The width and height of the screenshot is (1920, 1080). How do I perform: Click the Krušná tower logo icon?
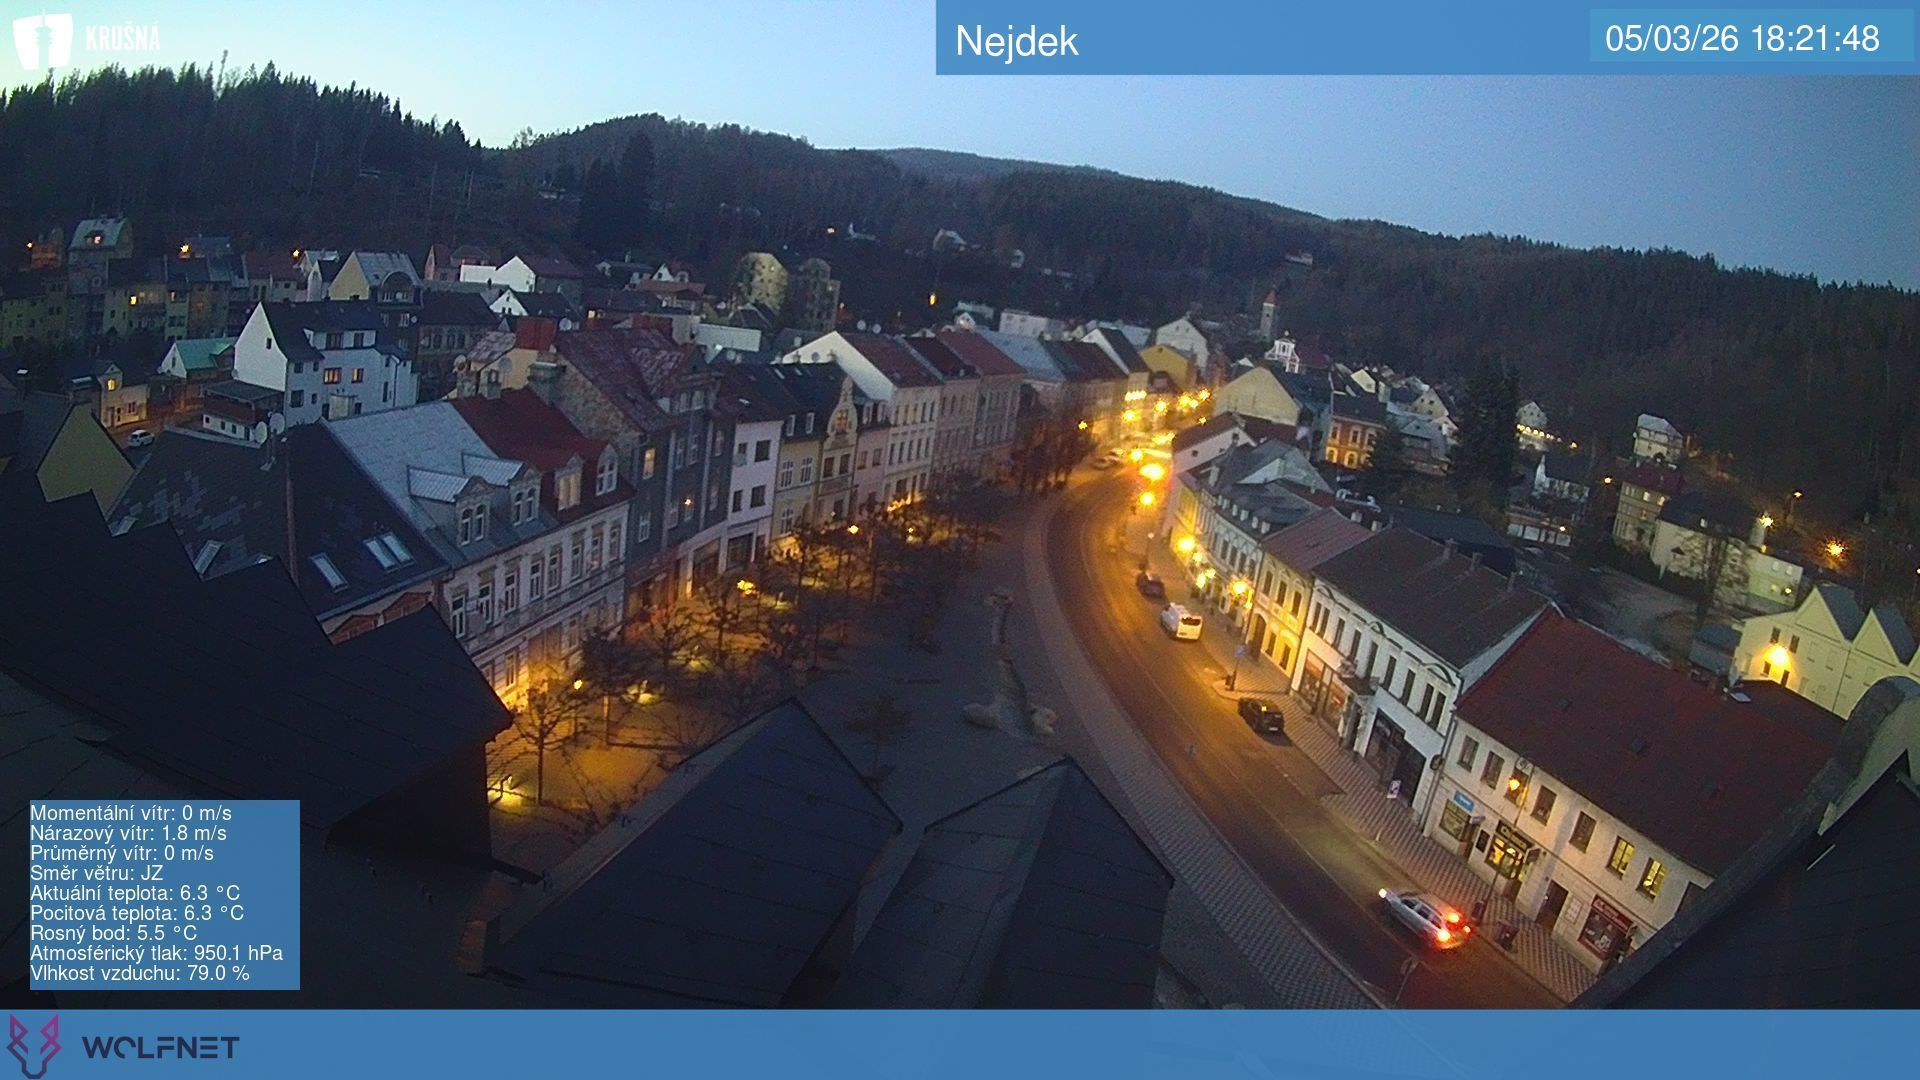[42, 40]
